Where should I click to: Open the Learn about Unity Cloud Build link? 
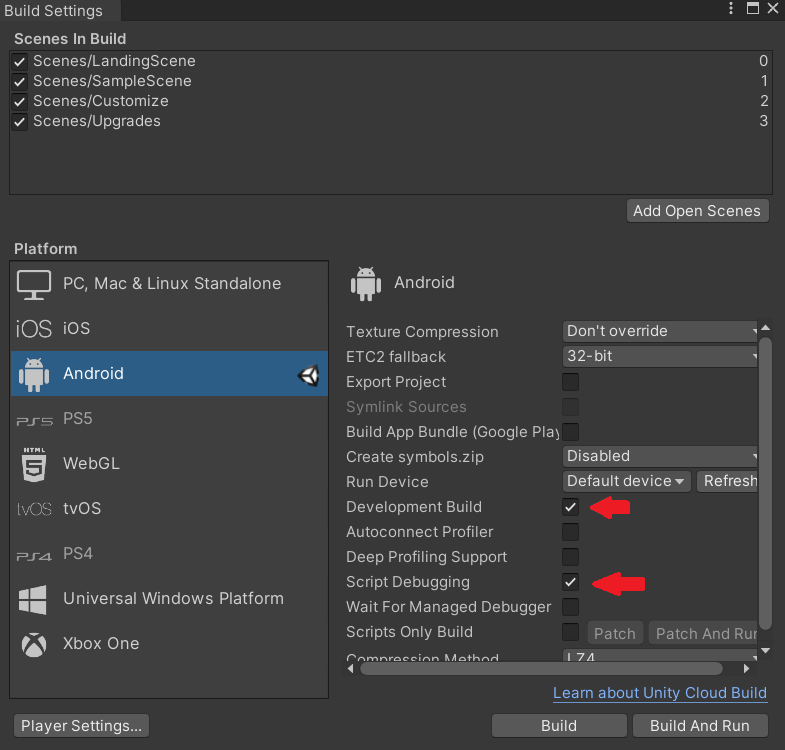pyautogui.click(x=660, y=693)
